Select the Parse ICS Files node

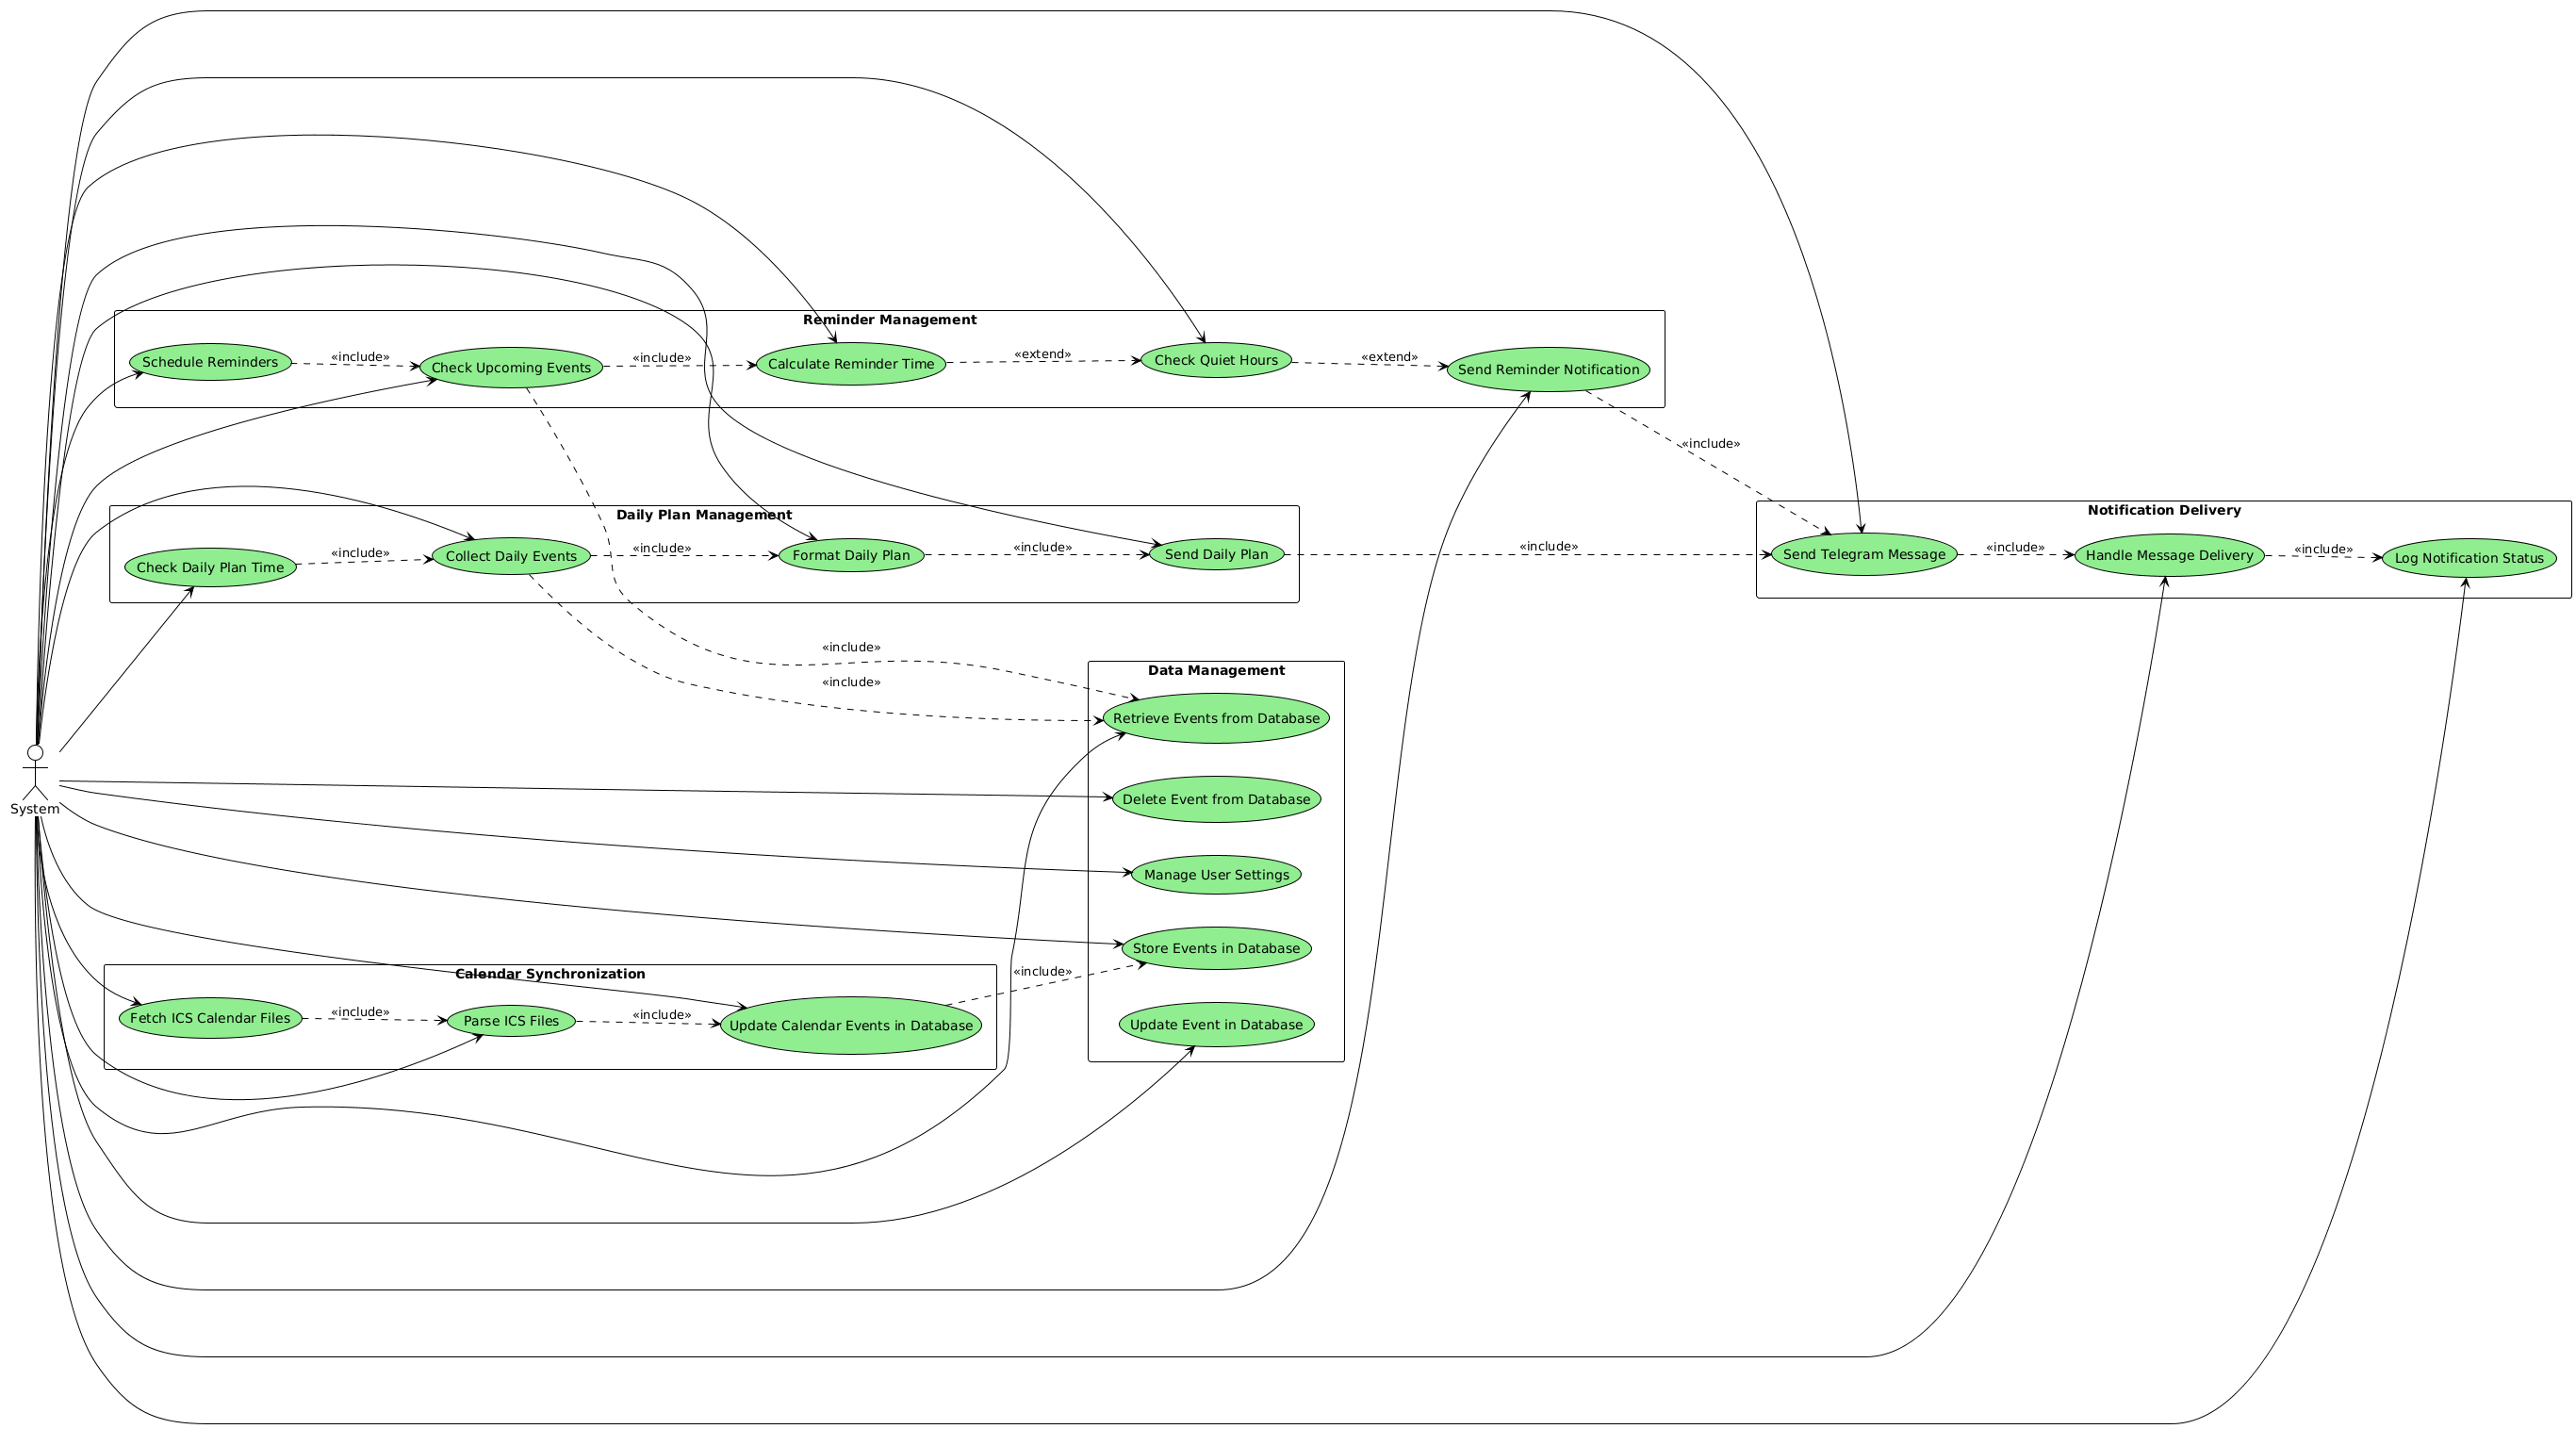coord(511,1021)
